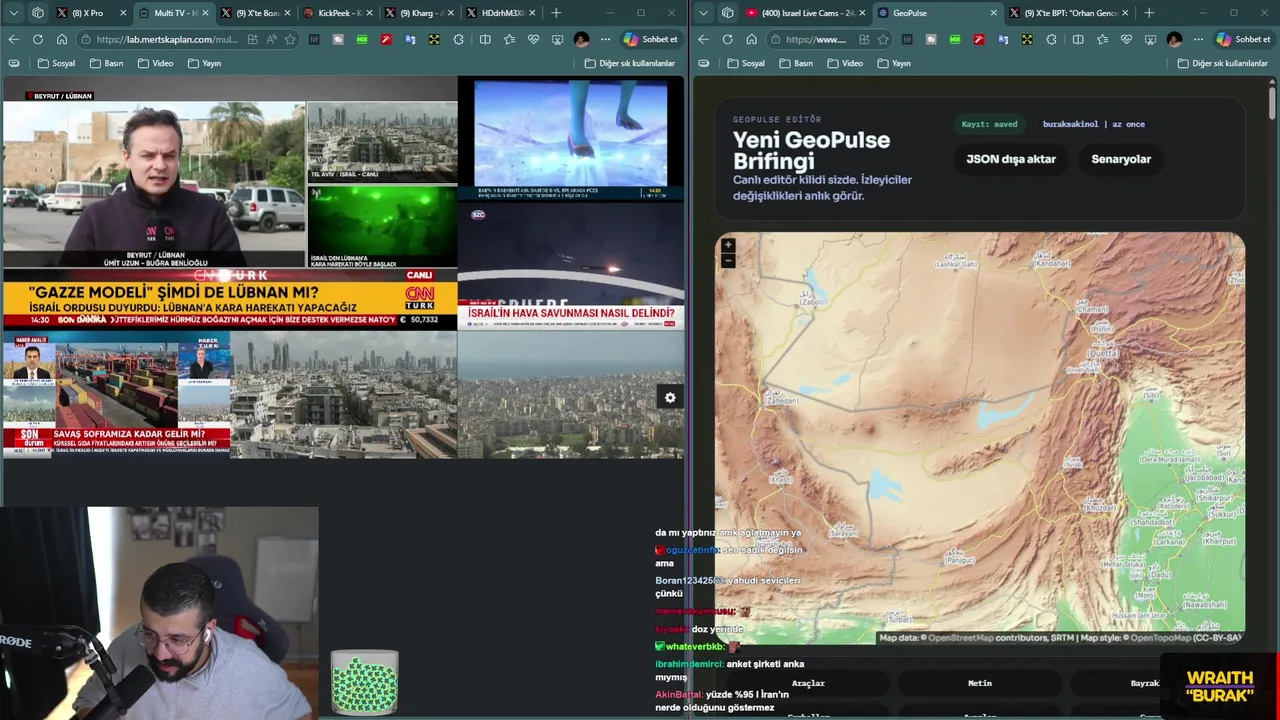Zoom in on the GeoPulse map
1280x720 pixels.
pyautogui.click(x=728, y=245)
